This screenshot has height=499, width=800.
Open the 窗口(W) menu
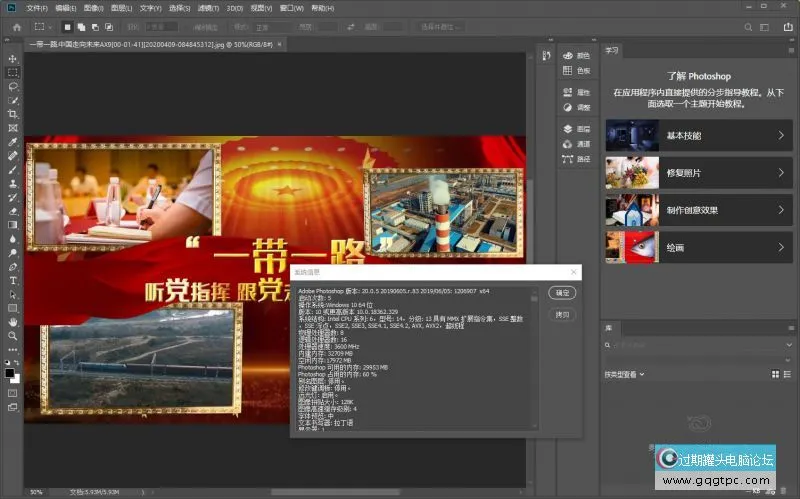click(x=291, y=8)
